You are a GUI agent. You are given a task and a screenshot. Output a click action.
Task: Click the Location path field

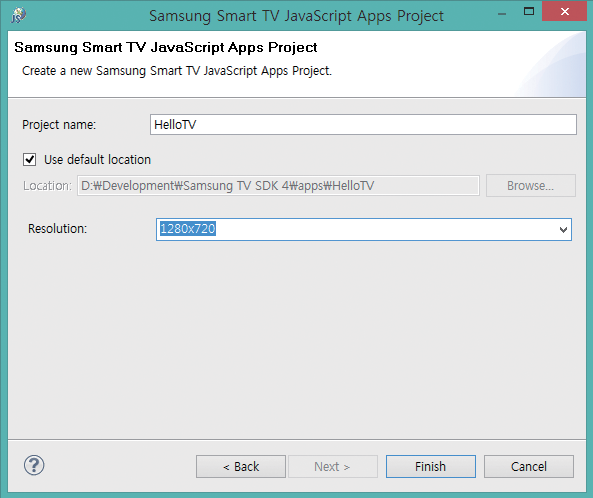click(x=278, y=186)
